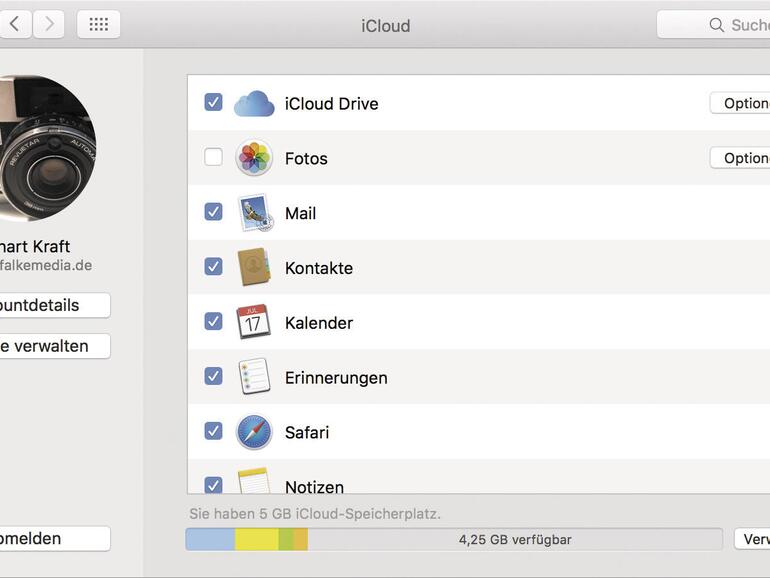
Task: Disable the Mail sync checkbox
Action: click(x=213, y=212)
